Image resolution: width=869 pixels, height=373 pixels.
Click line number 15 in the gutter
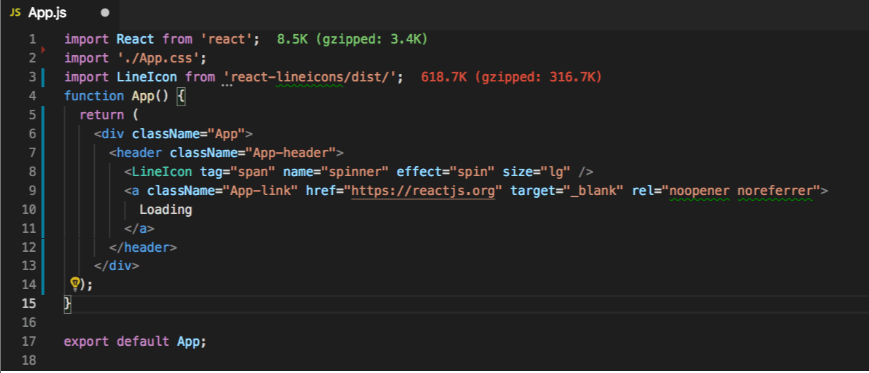[29, 304]
